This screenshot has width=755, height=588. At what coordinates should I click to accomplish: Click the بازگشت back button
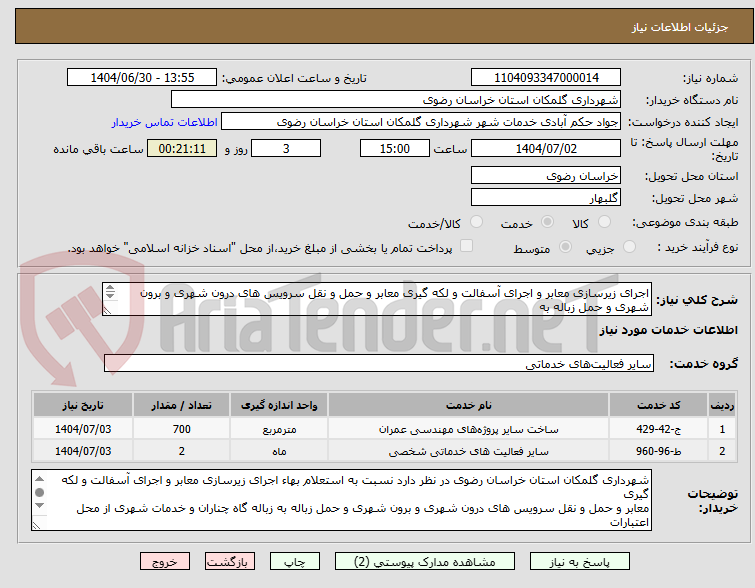click(230, 562)
